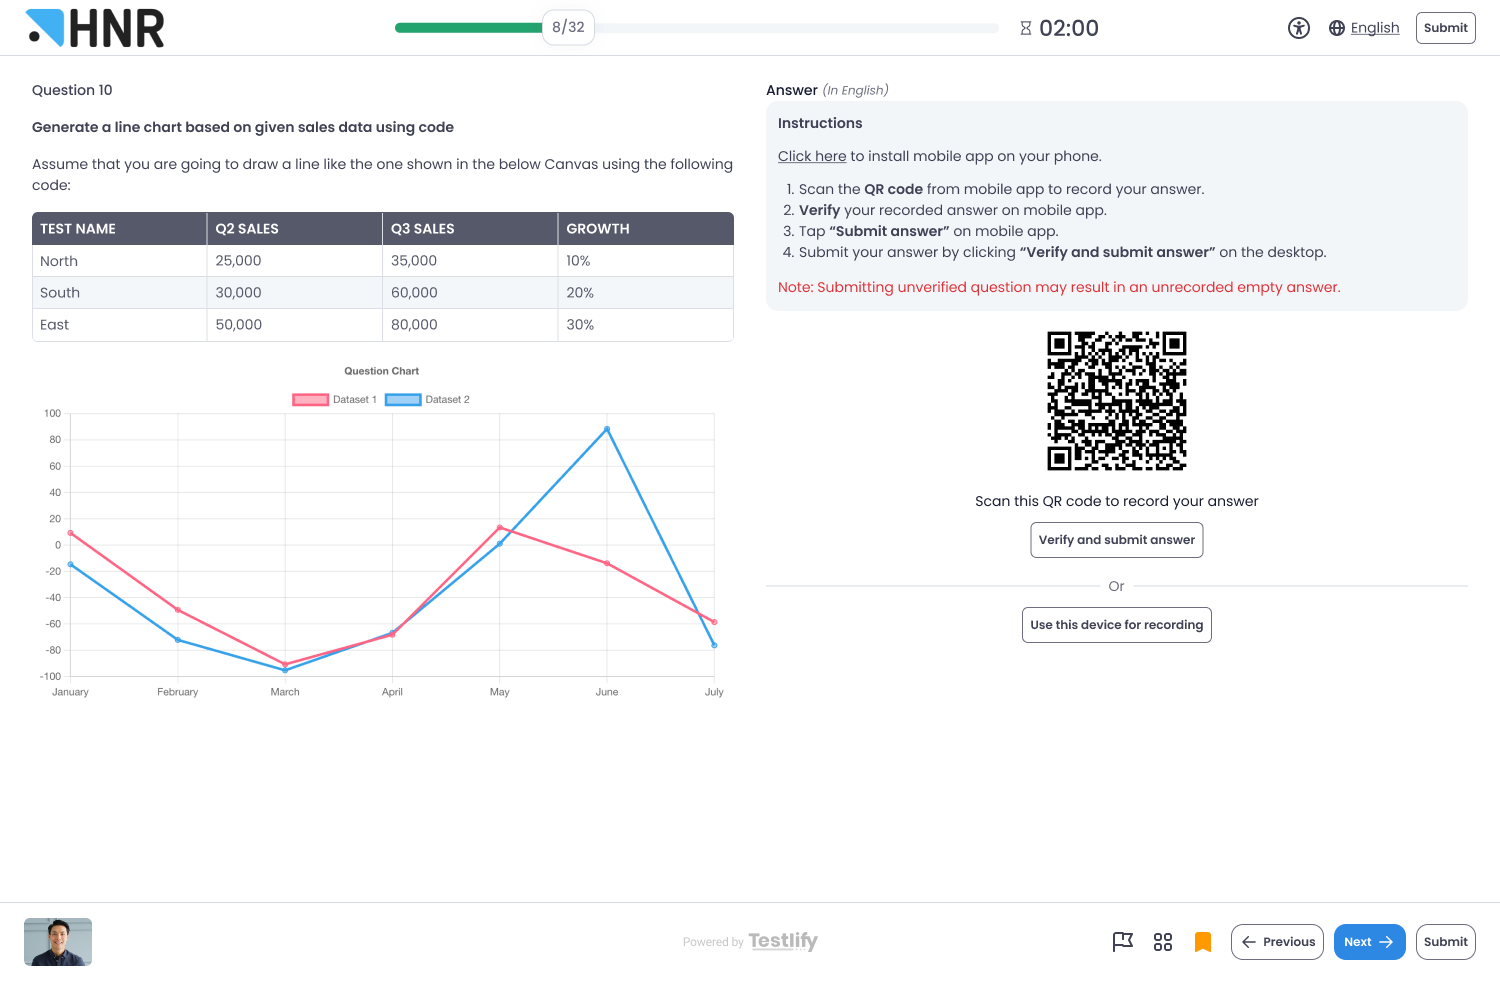Open the Click here app install link
The width and height of the screenshot is (1500, 982).
[812, 156]
